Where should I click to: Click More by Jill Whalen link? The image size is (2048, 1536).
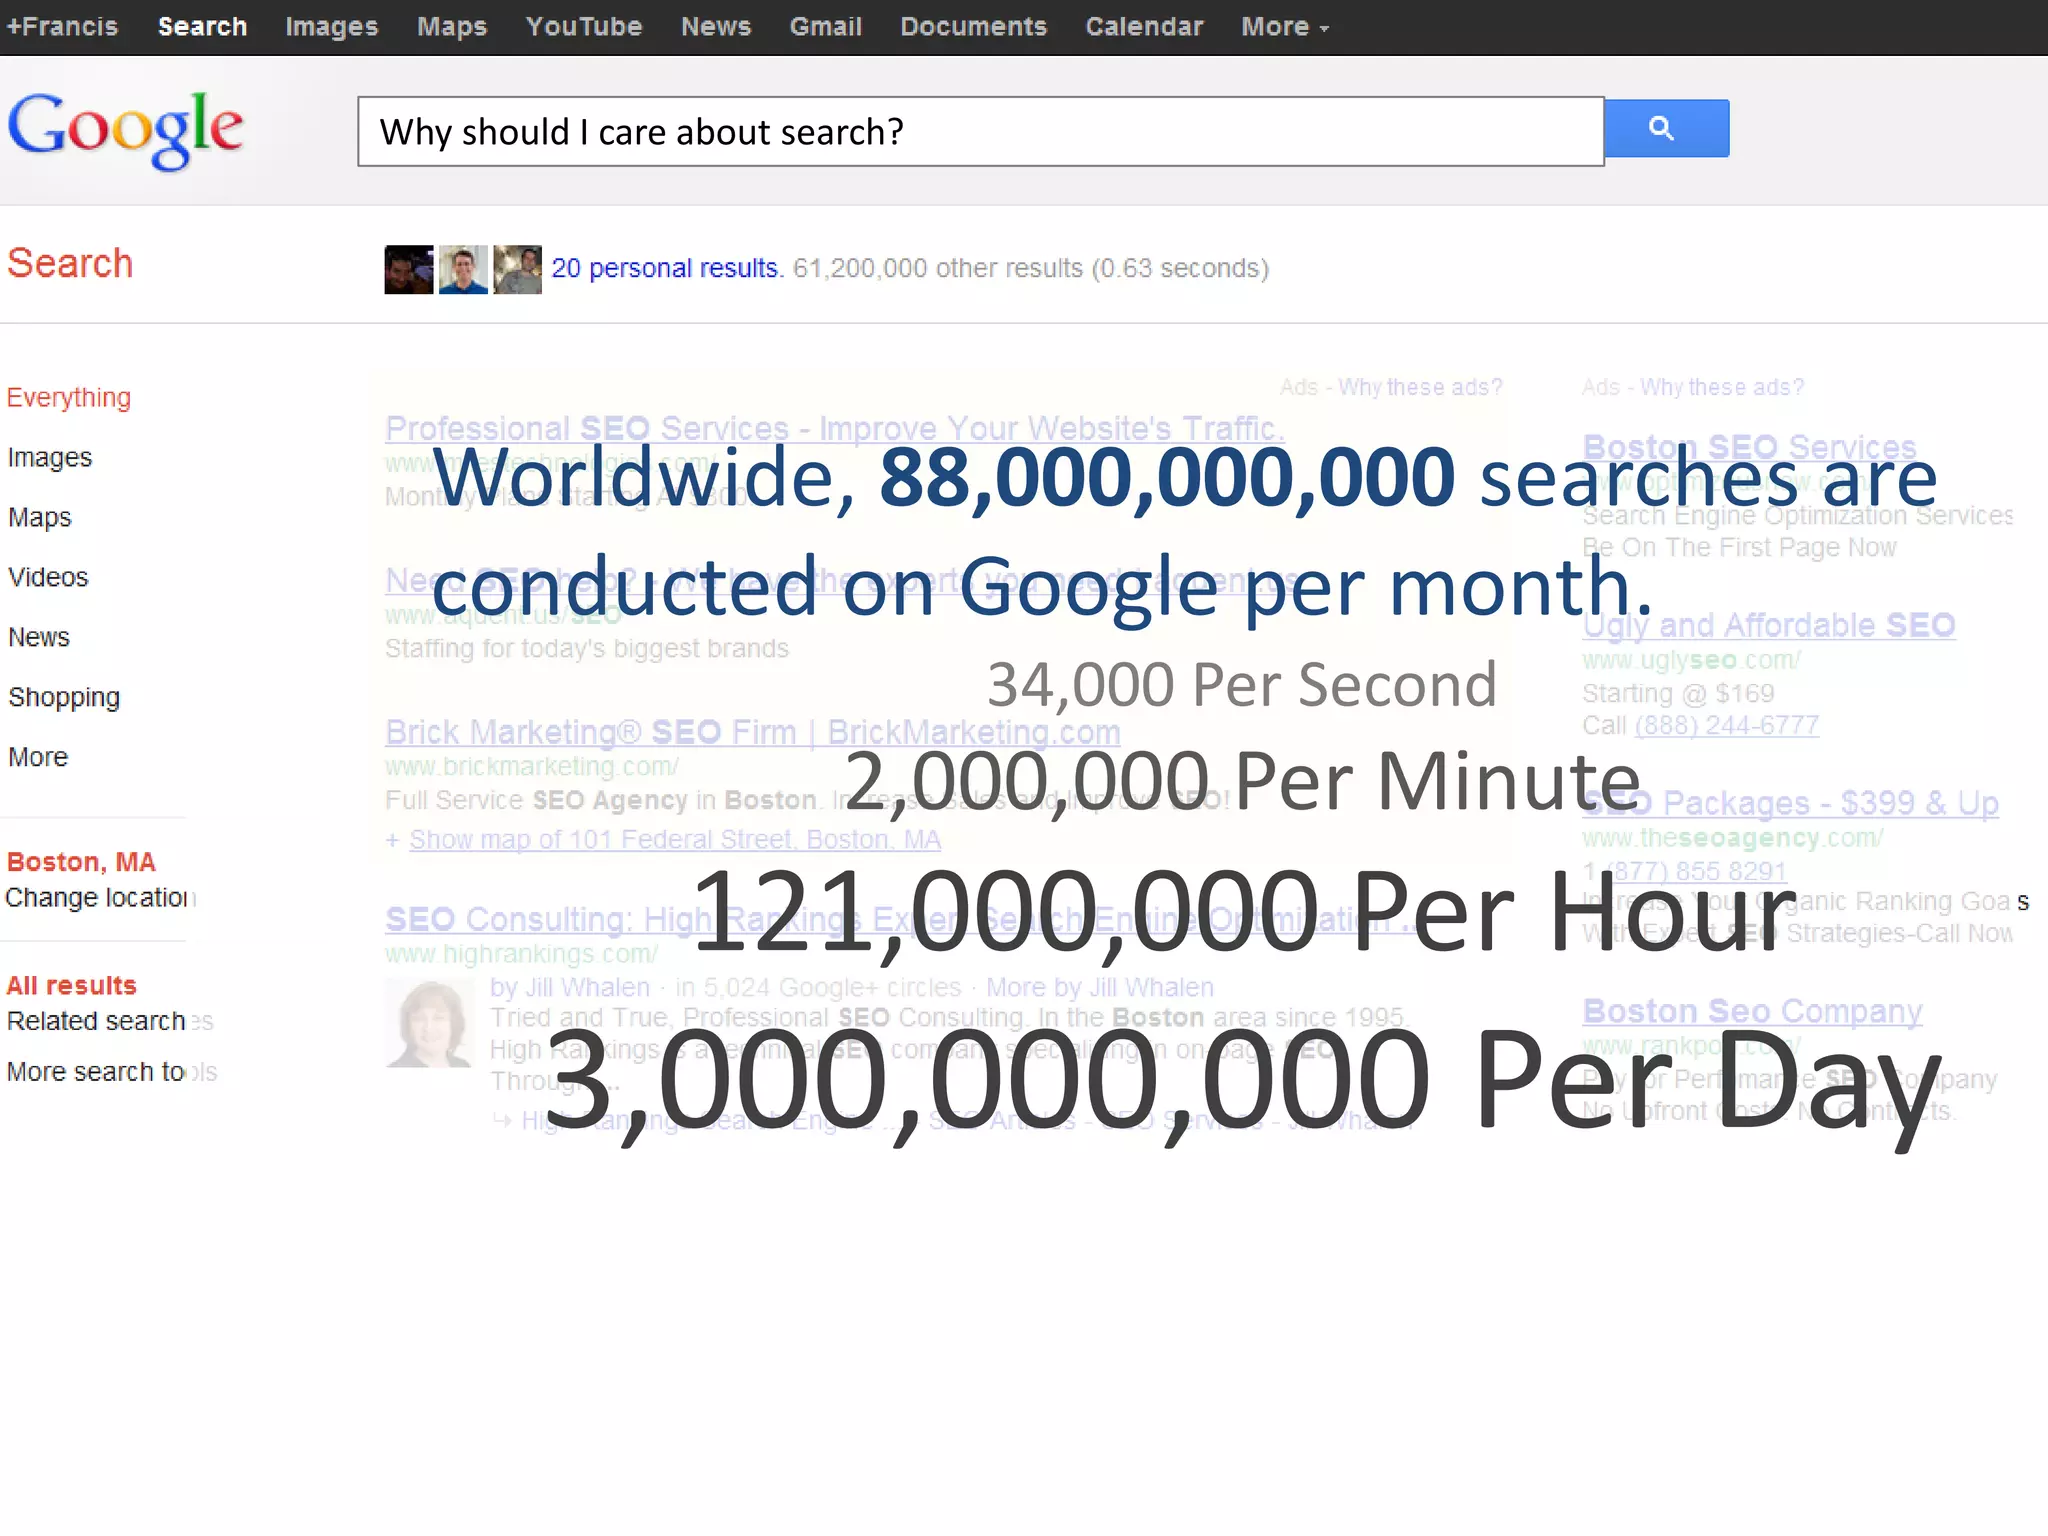(x=1100, y=987)
